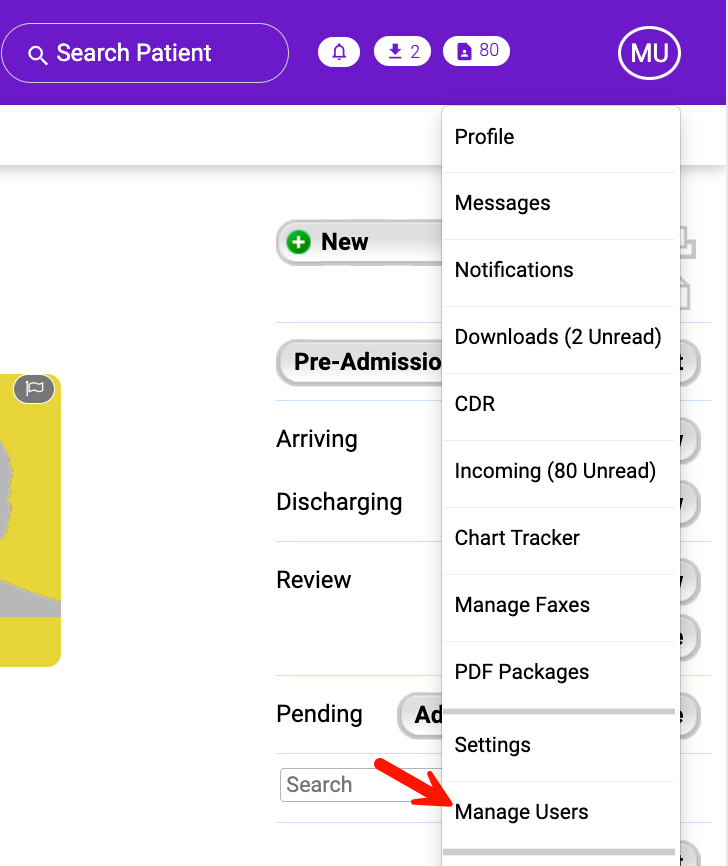Viewport: 728px width, 866px height.
Task: Click the MU user avatar
Action: tap(649, 53)
